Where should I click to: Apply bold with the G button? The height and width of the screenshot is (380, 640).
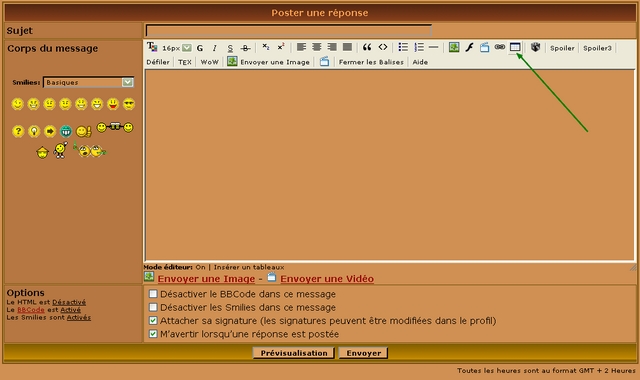pyautogui.click(x=200, y=48)
